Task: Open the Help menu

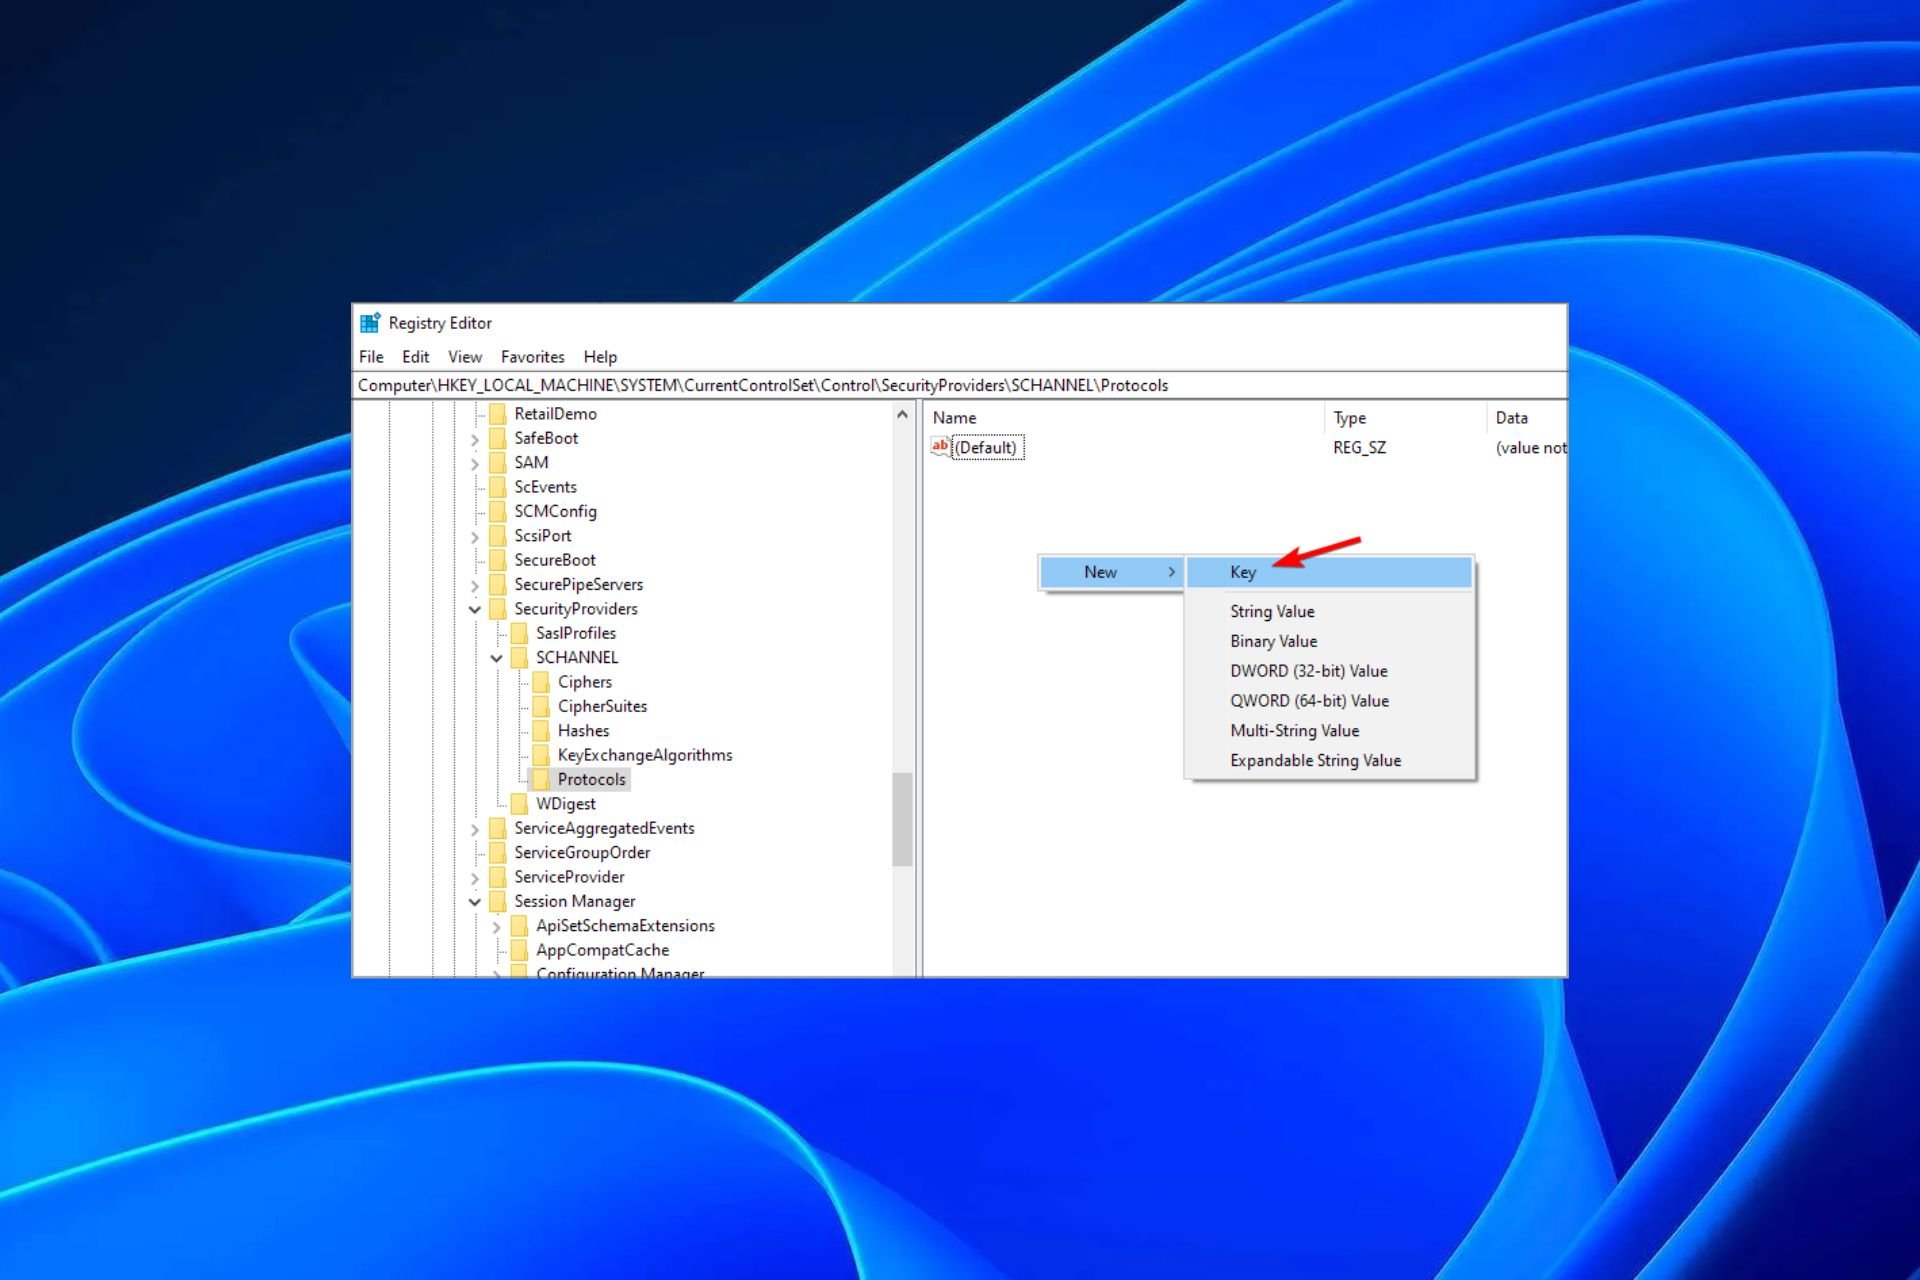Action: pyautogui.click(x=600, y=357)
